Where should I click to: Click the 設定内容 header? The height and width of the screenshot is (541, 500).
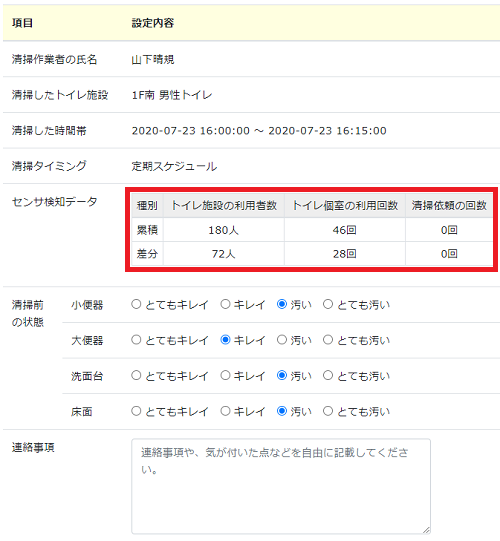click(153, 23)
